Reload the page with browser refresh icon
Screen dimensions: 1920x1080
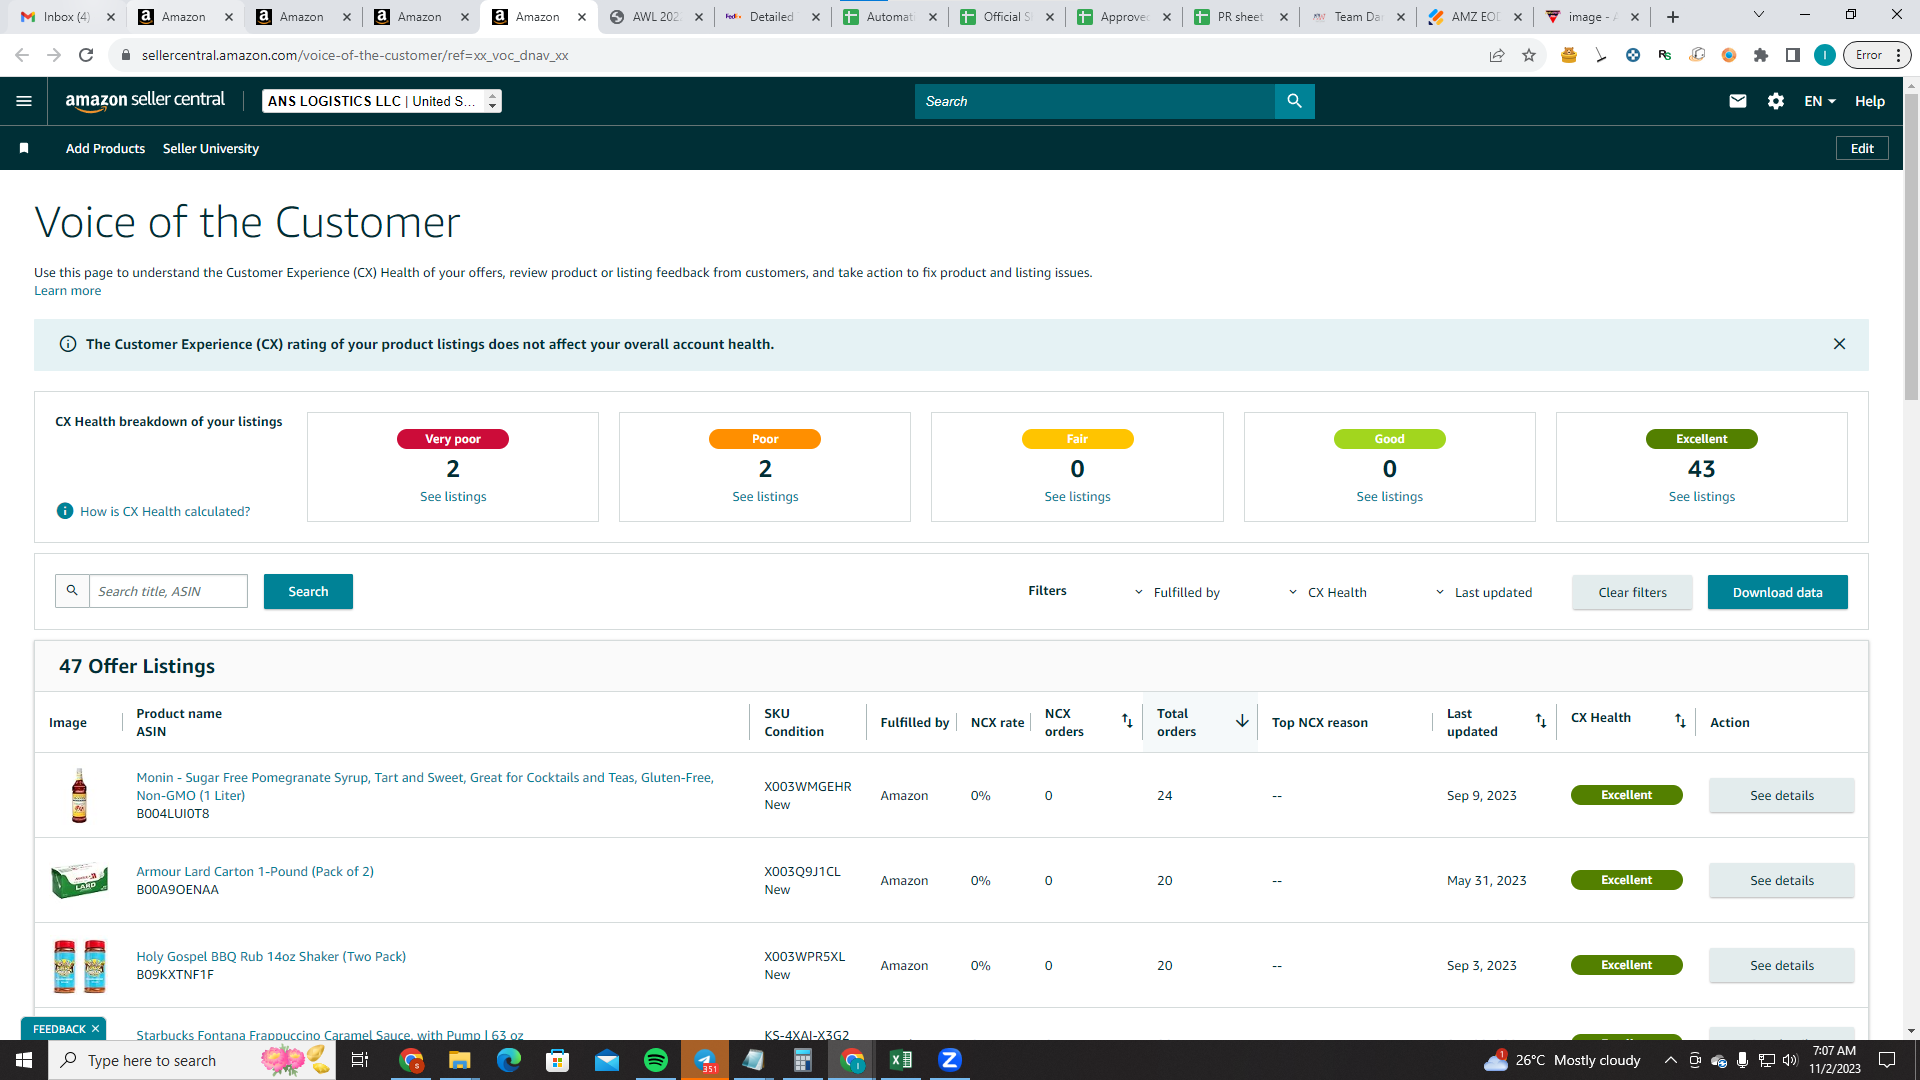86,55
